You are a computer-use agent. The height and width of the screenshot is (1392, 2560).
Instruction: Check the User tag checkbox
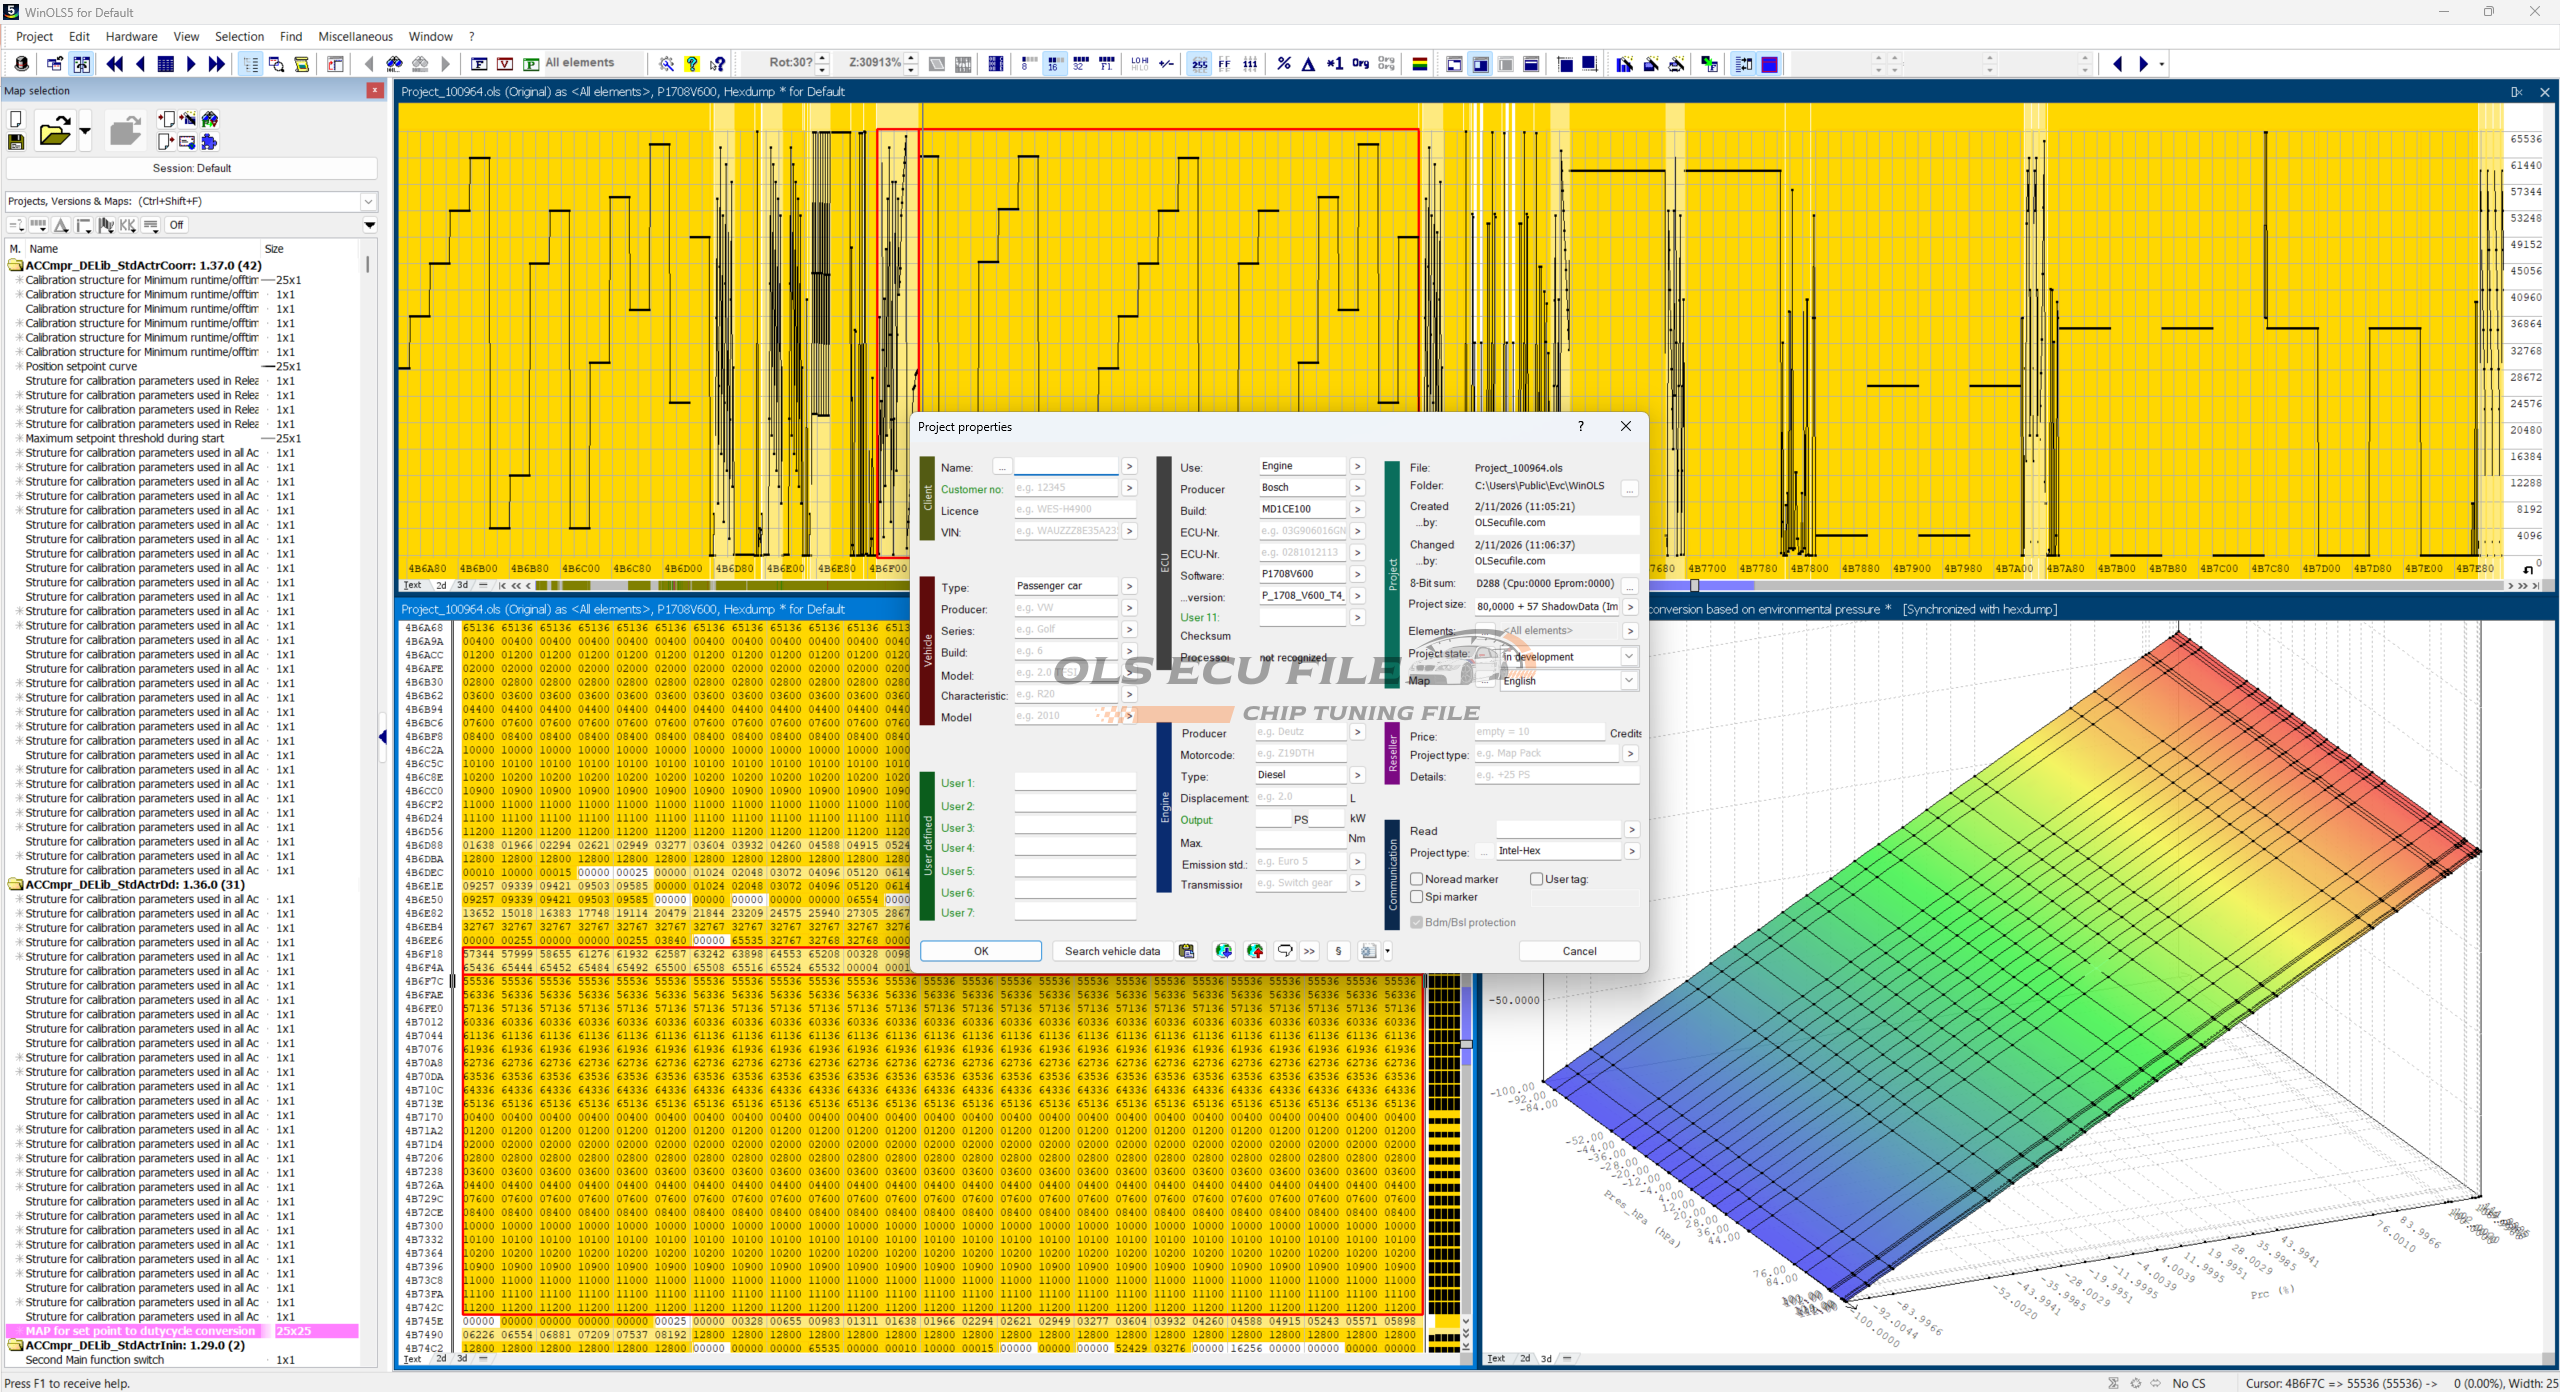tap(1537, 879)
